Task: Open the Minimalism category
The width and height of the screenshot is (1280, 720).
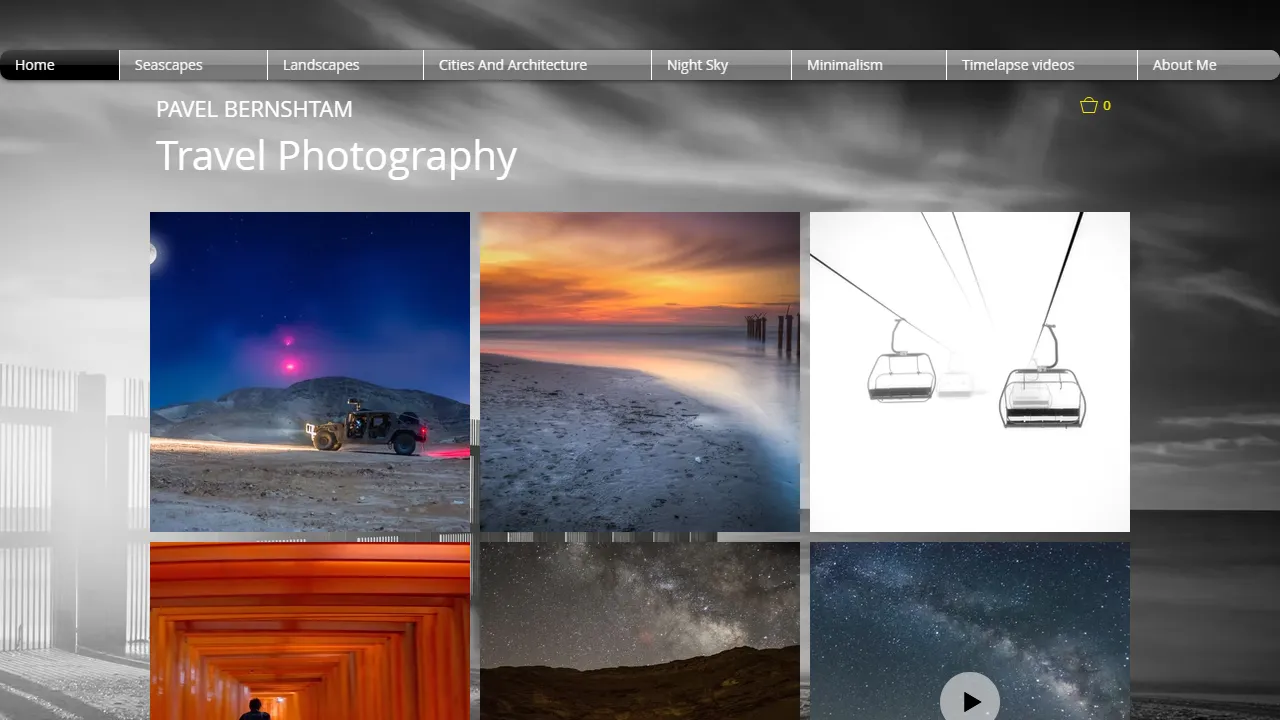Action: 844,65
